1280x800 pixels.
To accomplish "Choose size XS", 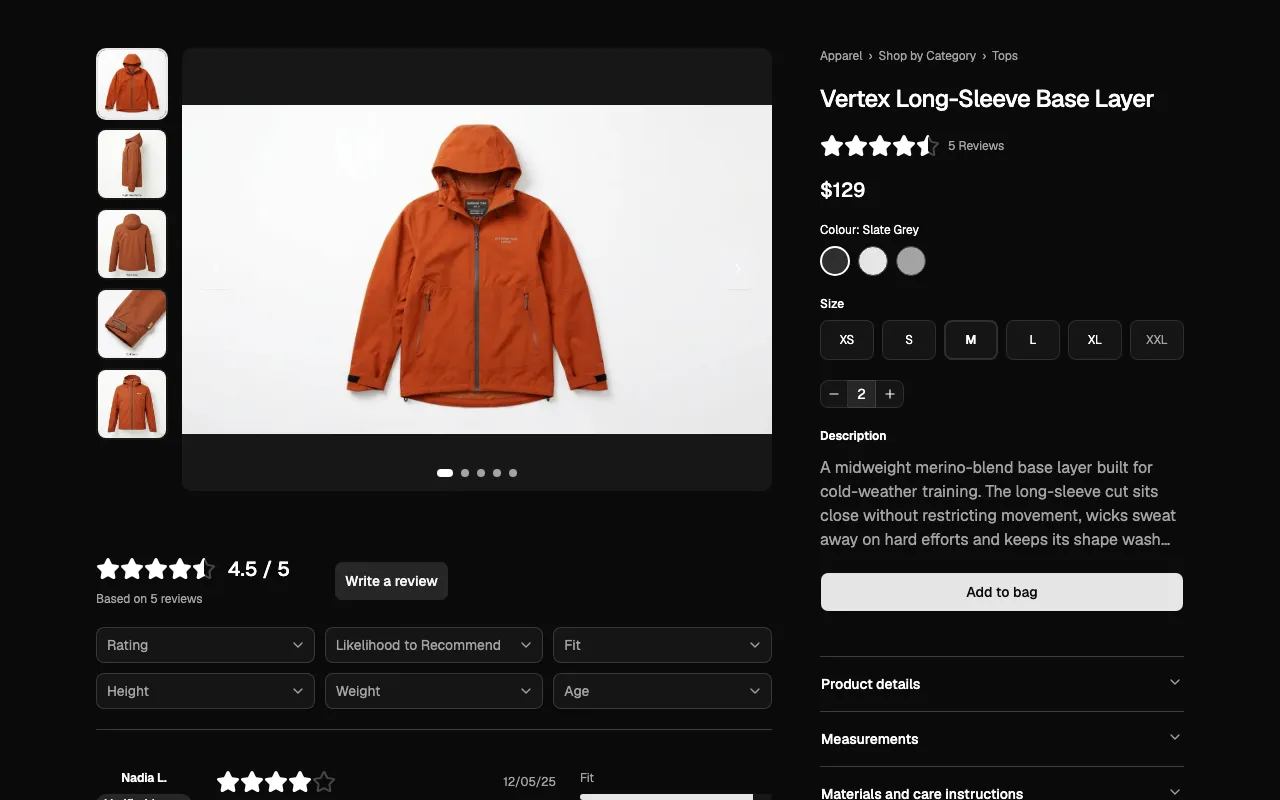I will (847, 340).
